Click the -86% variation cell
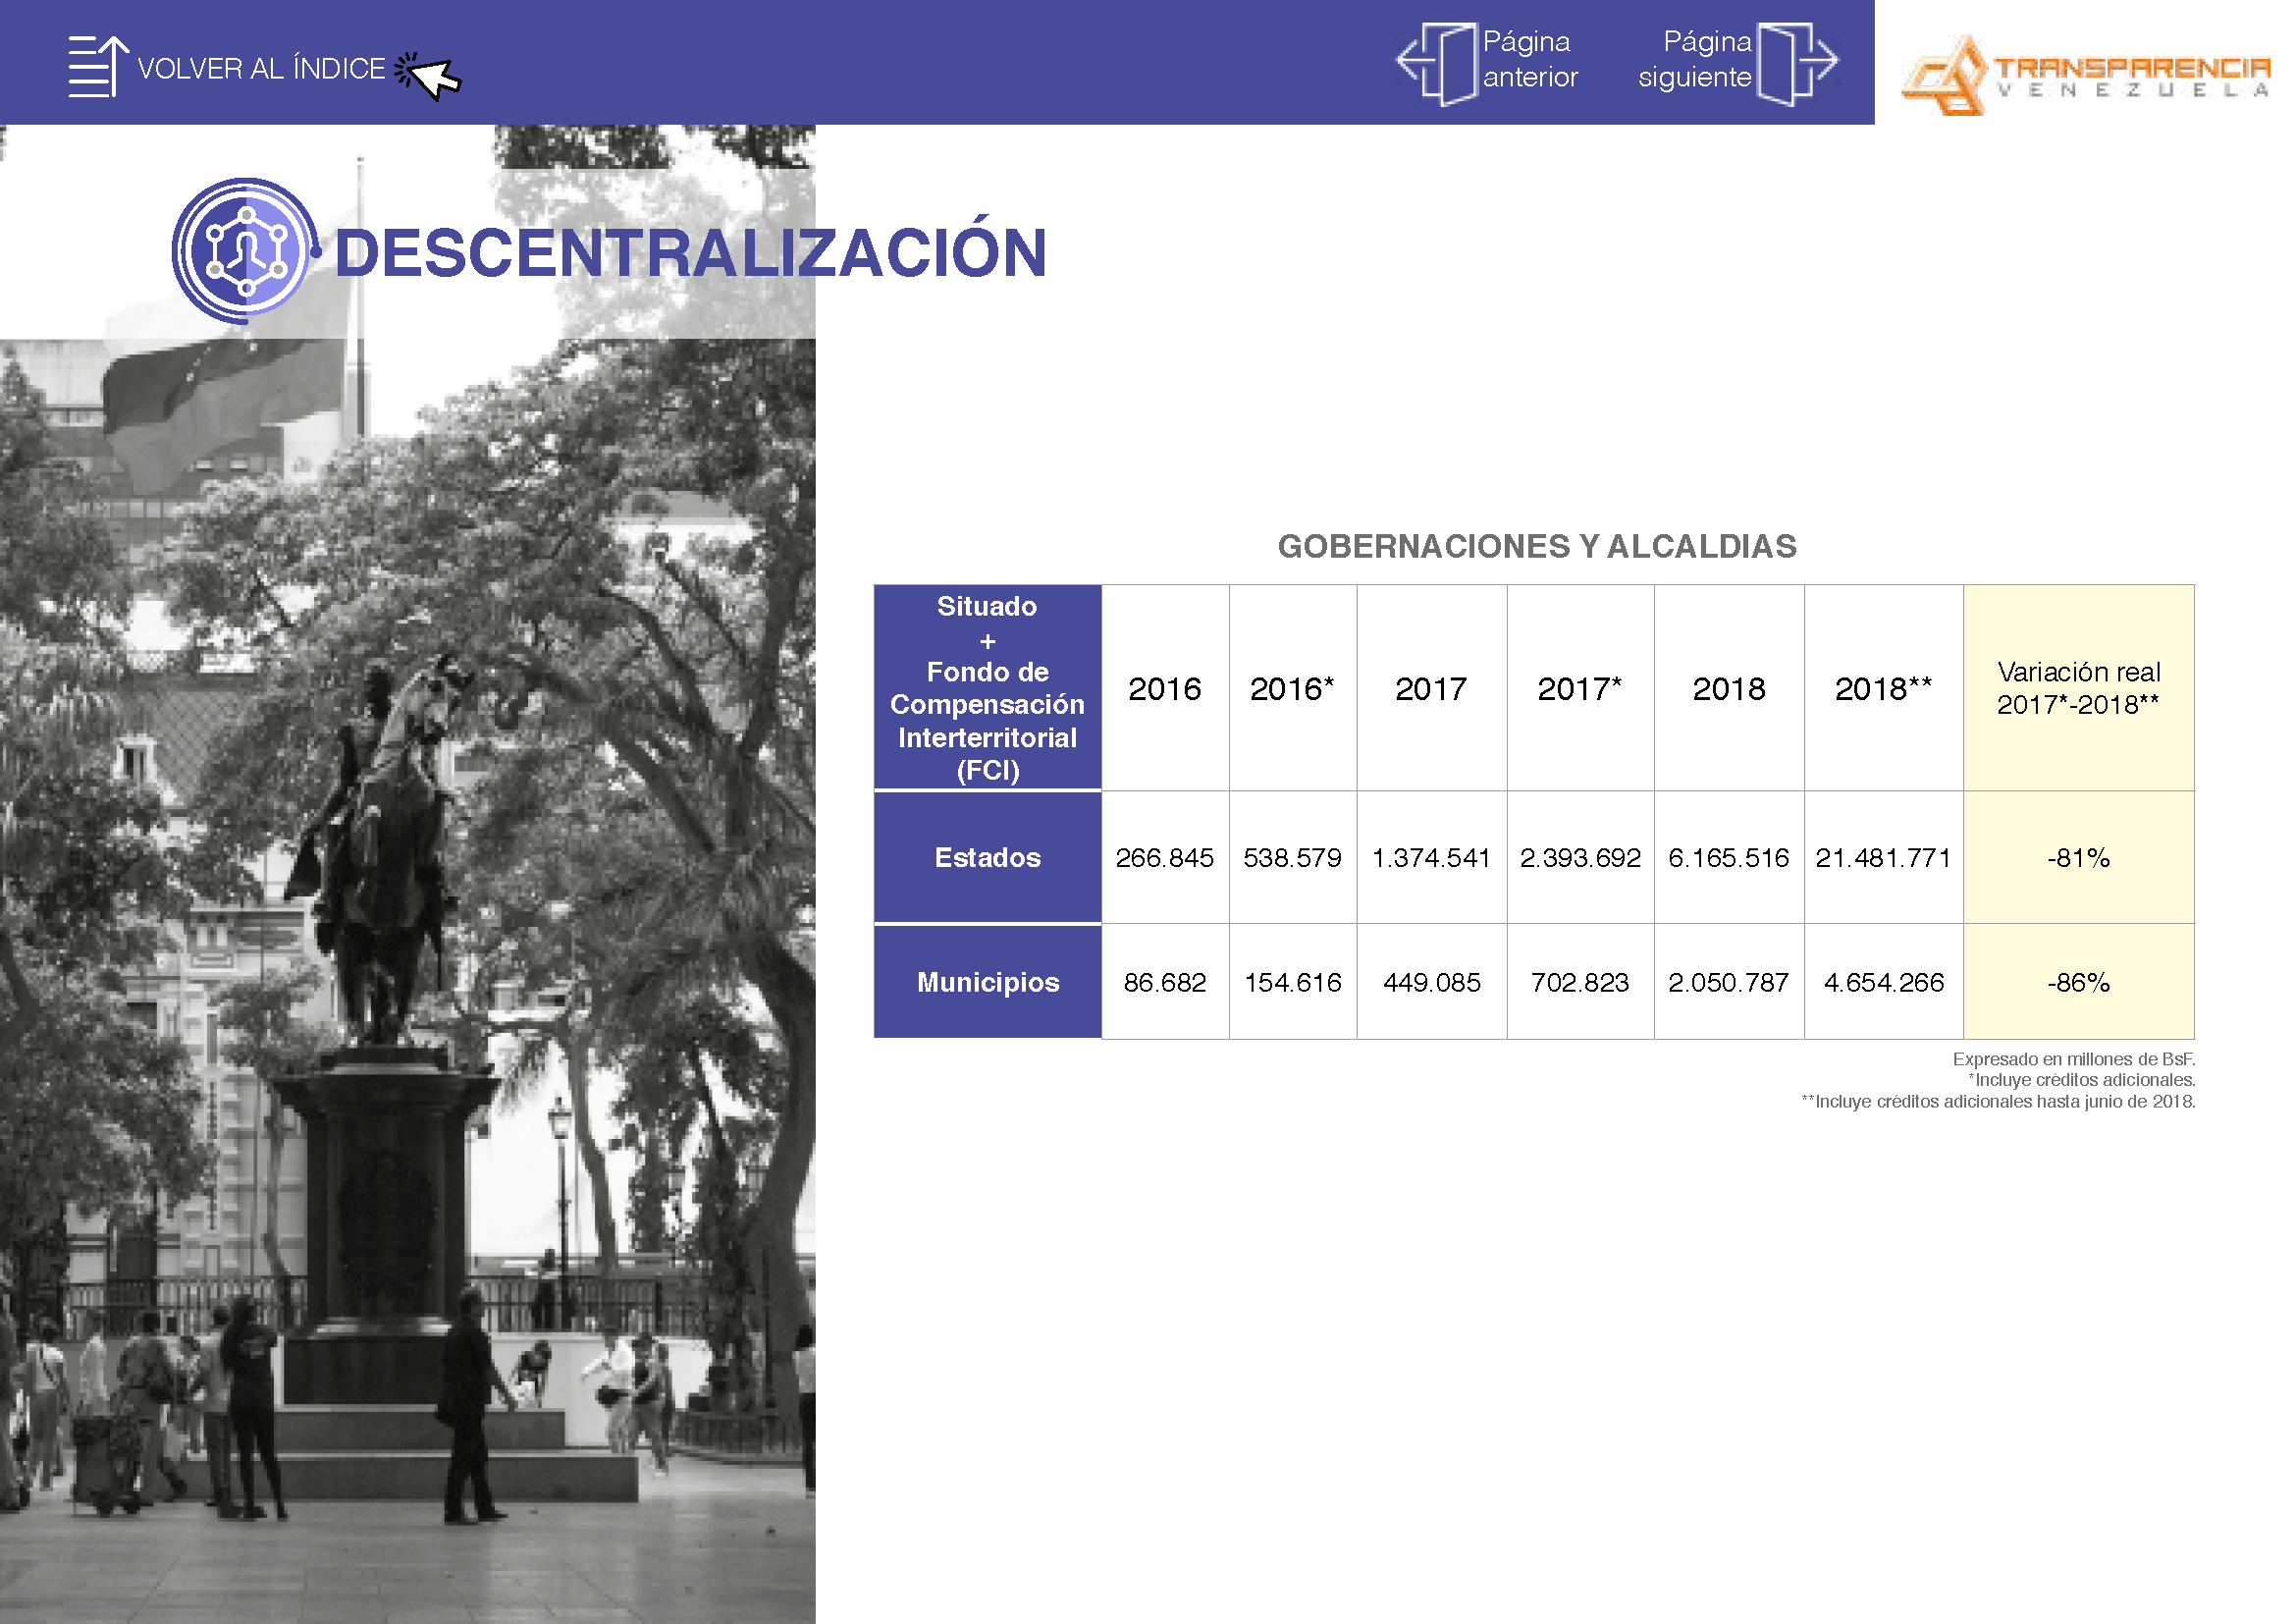The width and height of the screenshot is (2296, 1624). (2078, 982)
